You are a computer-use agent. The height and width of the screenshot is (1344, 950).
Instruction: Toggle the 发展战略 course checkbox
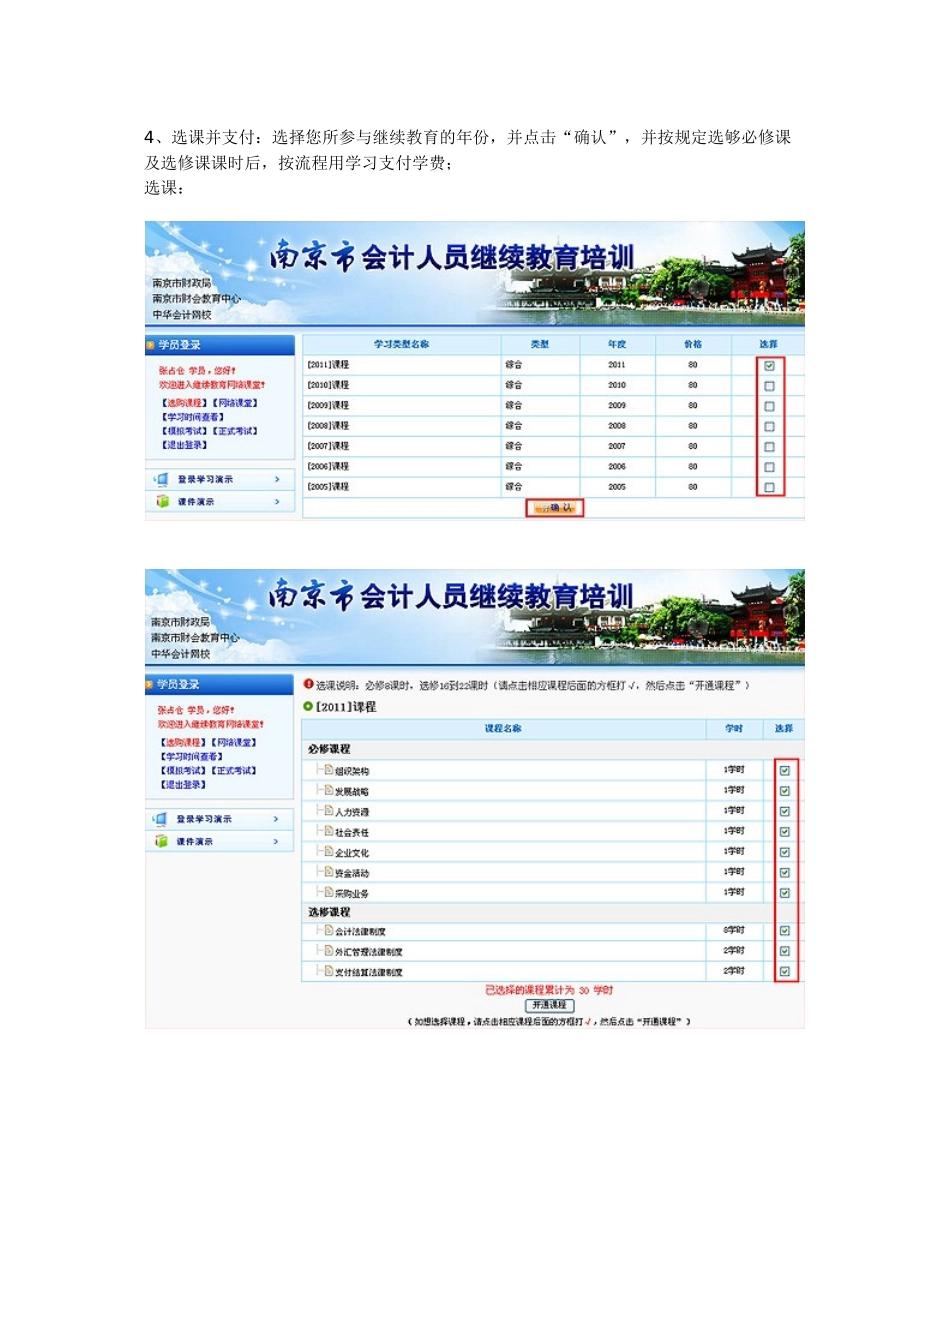pos(785,791)
